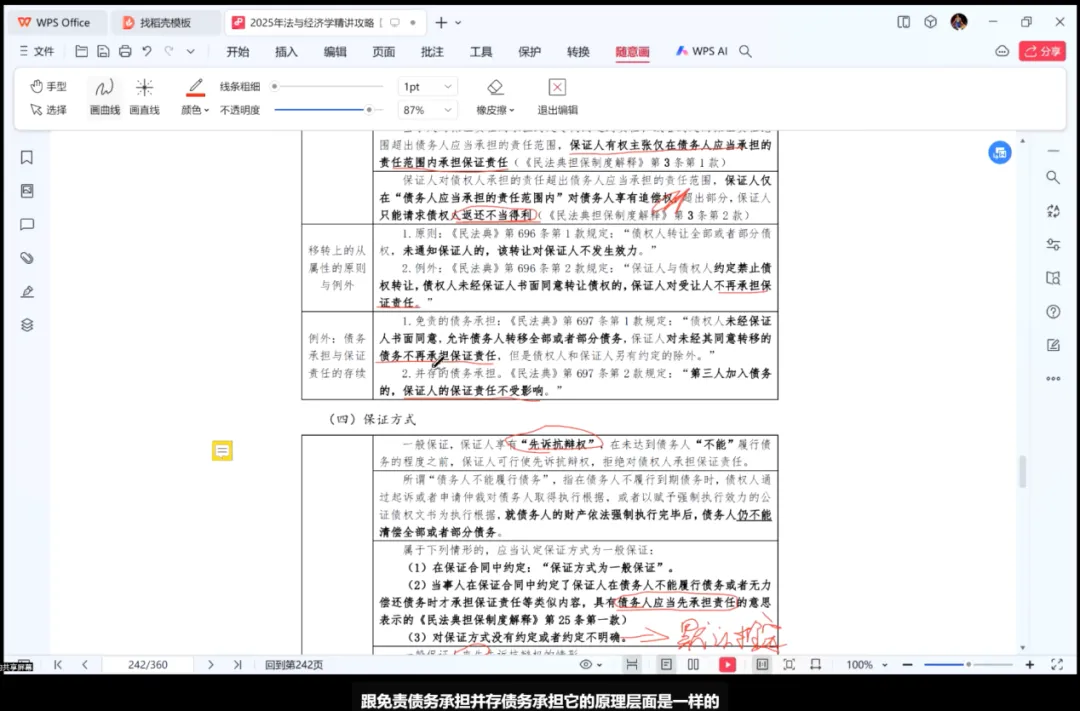
Task: Open right sidebar settings sliders icon
Action: click(x=1053, y=245)
